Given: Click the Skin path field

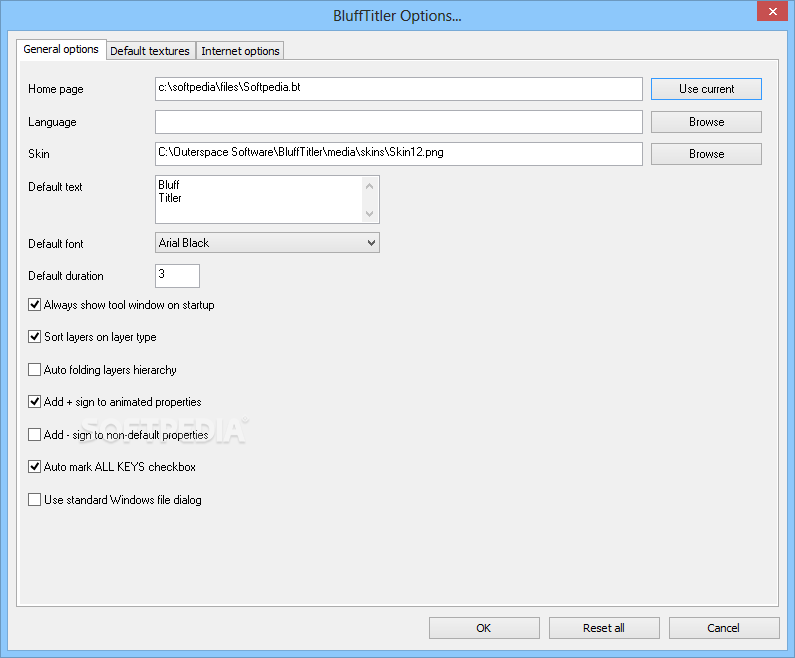Looking at the screenshot, I should click(399, 154).
